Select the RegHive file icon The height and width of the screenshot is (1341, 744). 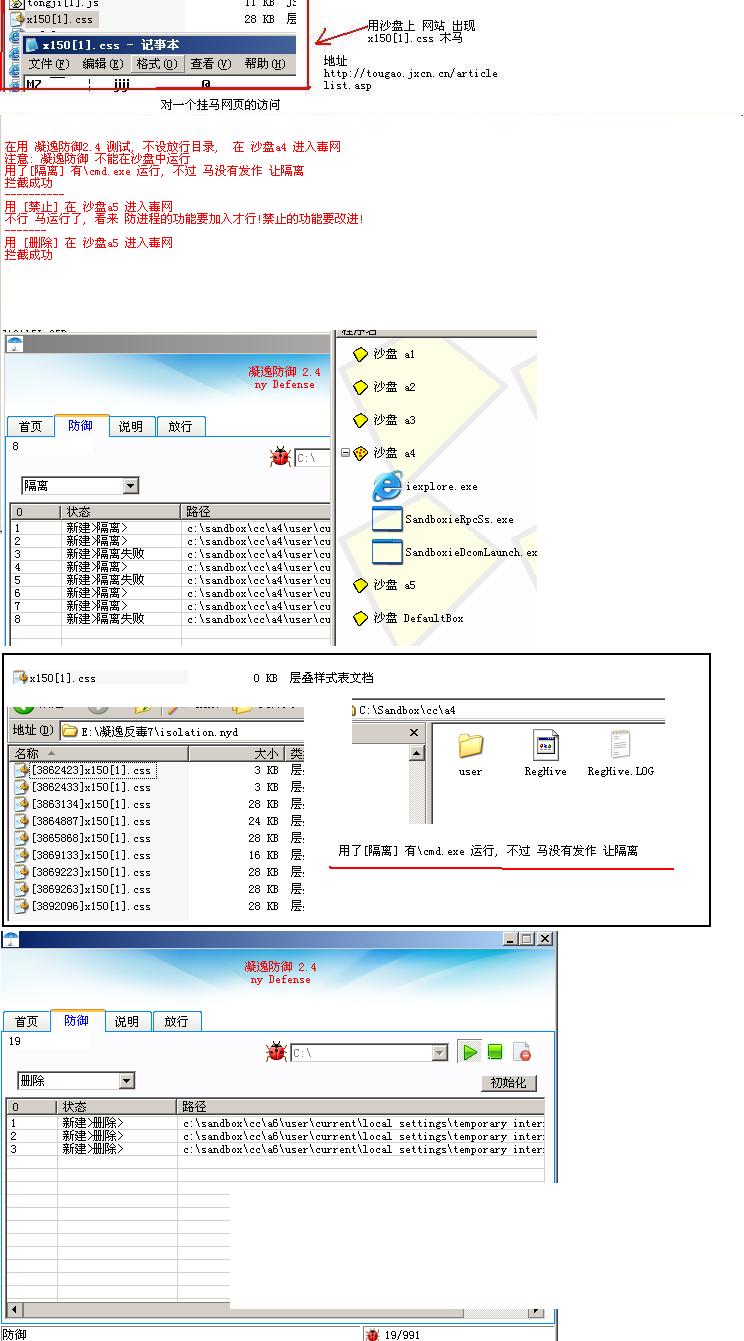coord(546,745)
